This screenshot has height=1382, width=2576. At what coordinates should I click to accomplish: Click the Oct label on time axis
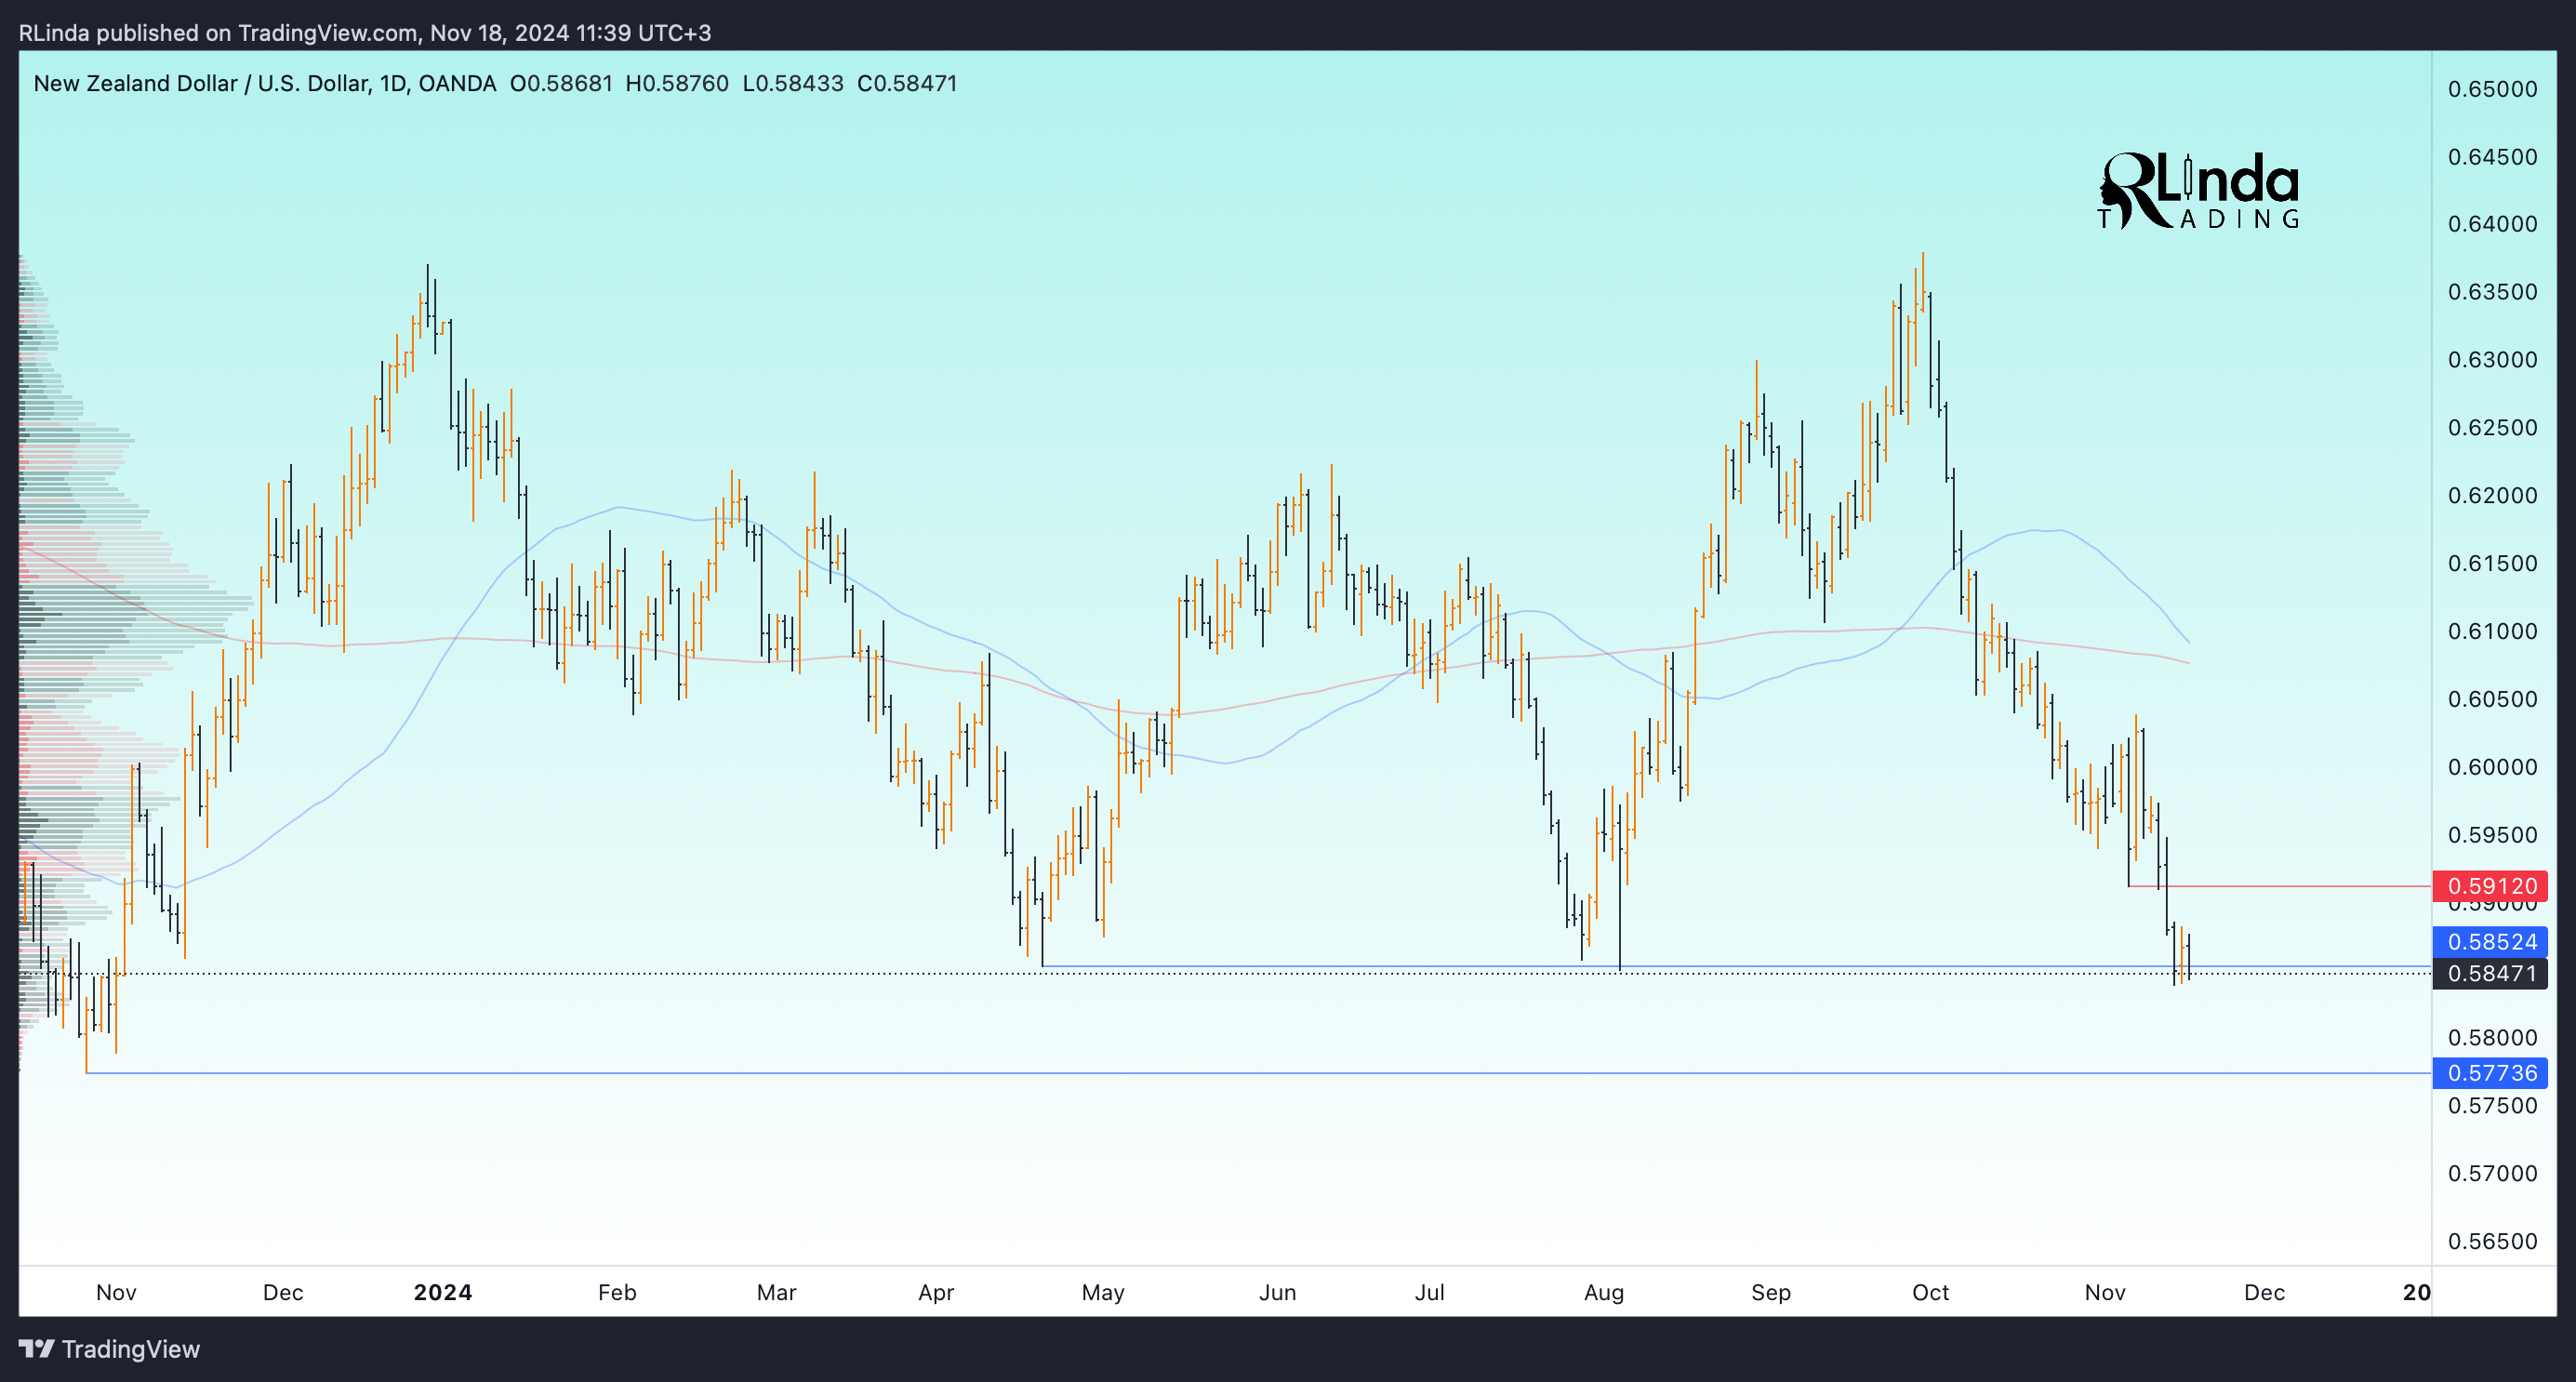1930,1292
